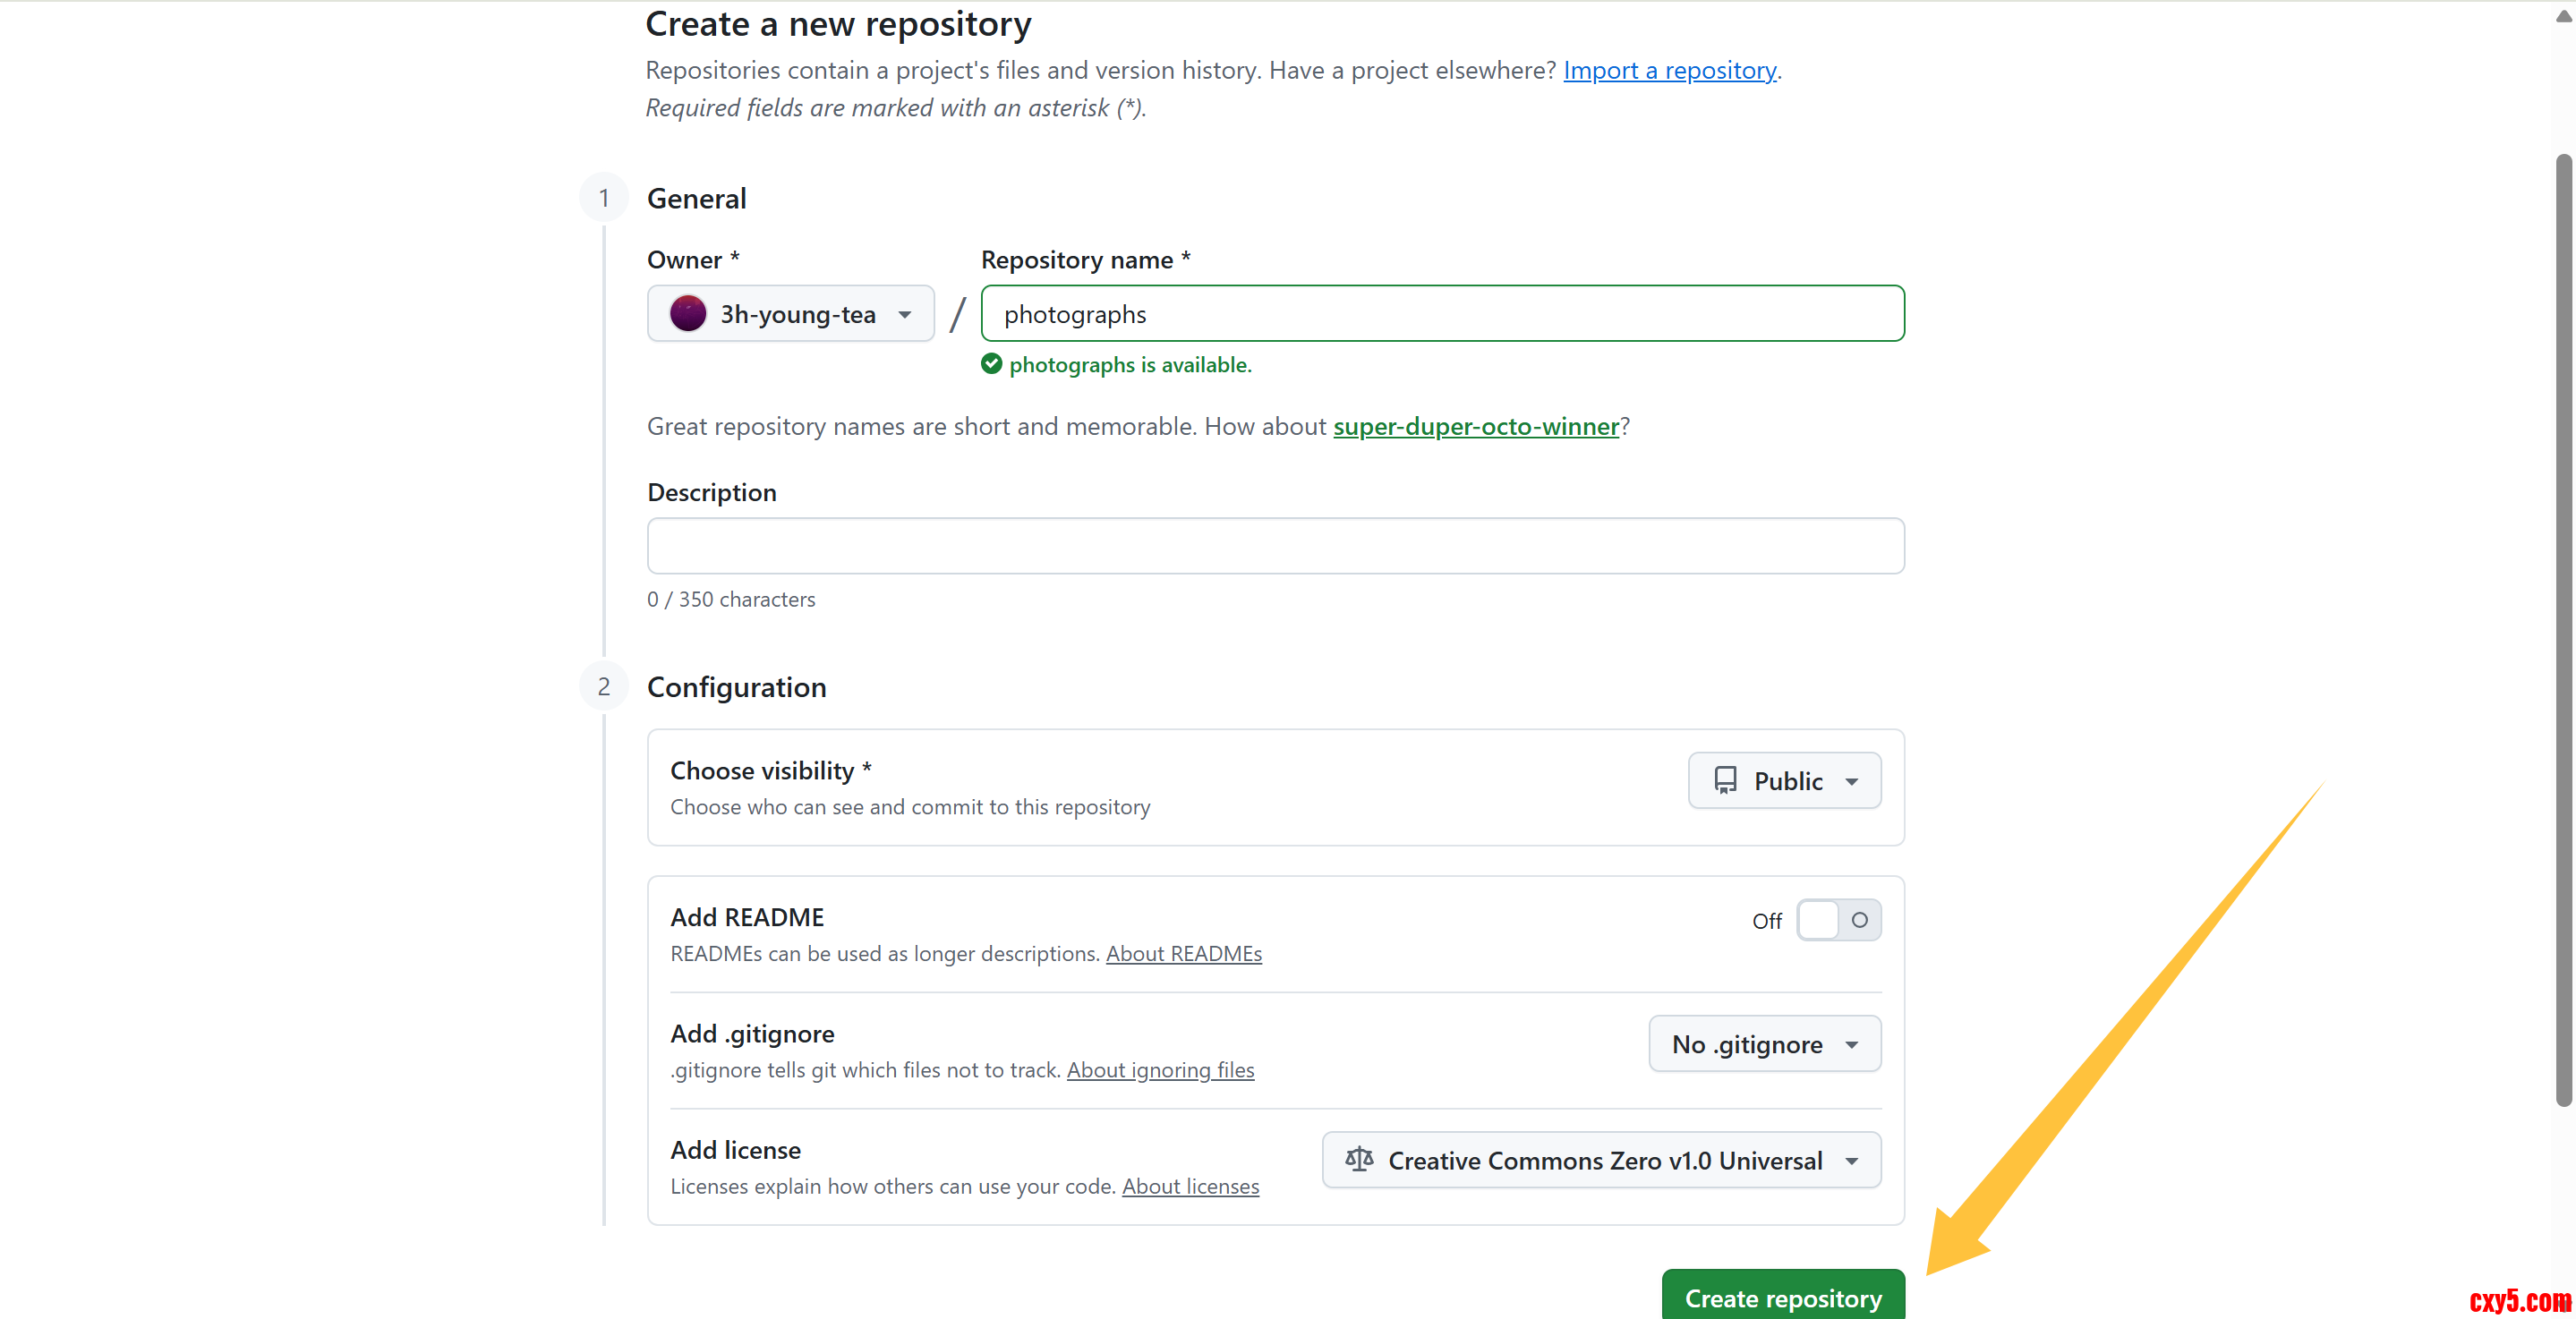Open the About READMEs link
The image size is (2576, 1319).
(x=1183, y=953)
